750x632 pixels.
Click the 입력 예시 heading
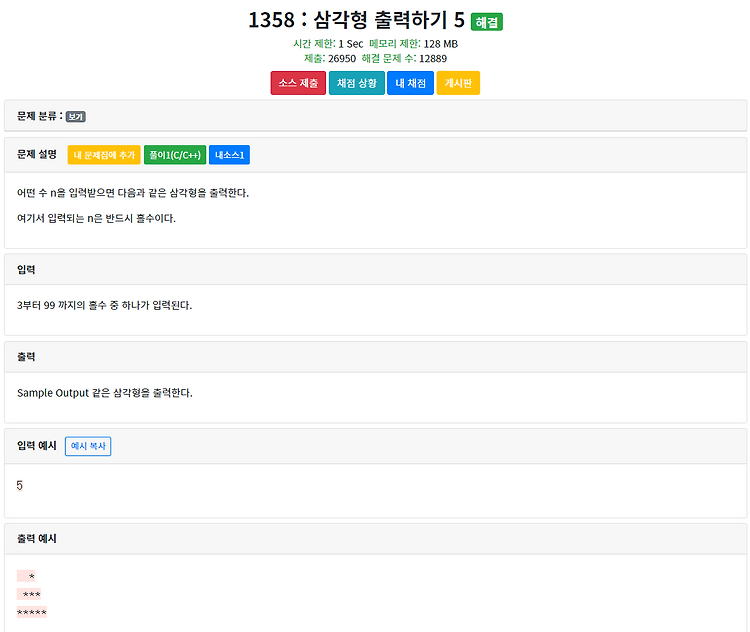pyautogui.click(x=37, y=446)
